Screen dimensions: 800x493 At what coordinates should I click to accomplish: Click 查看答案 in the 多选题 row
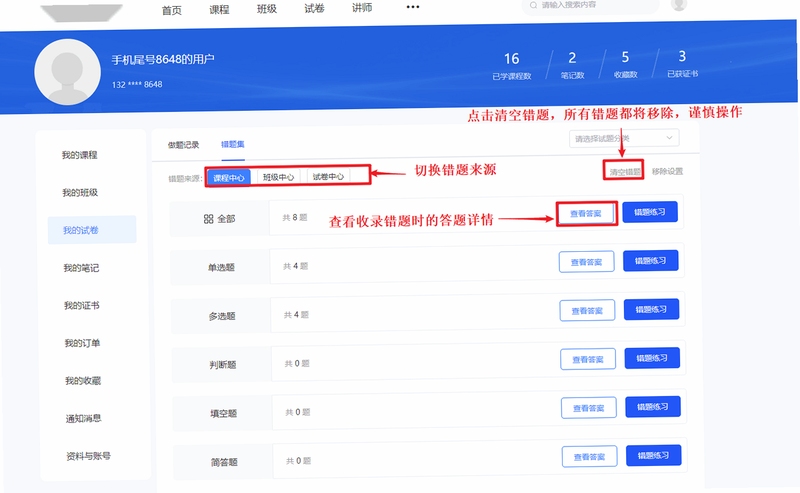587,311
